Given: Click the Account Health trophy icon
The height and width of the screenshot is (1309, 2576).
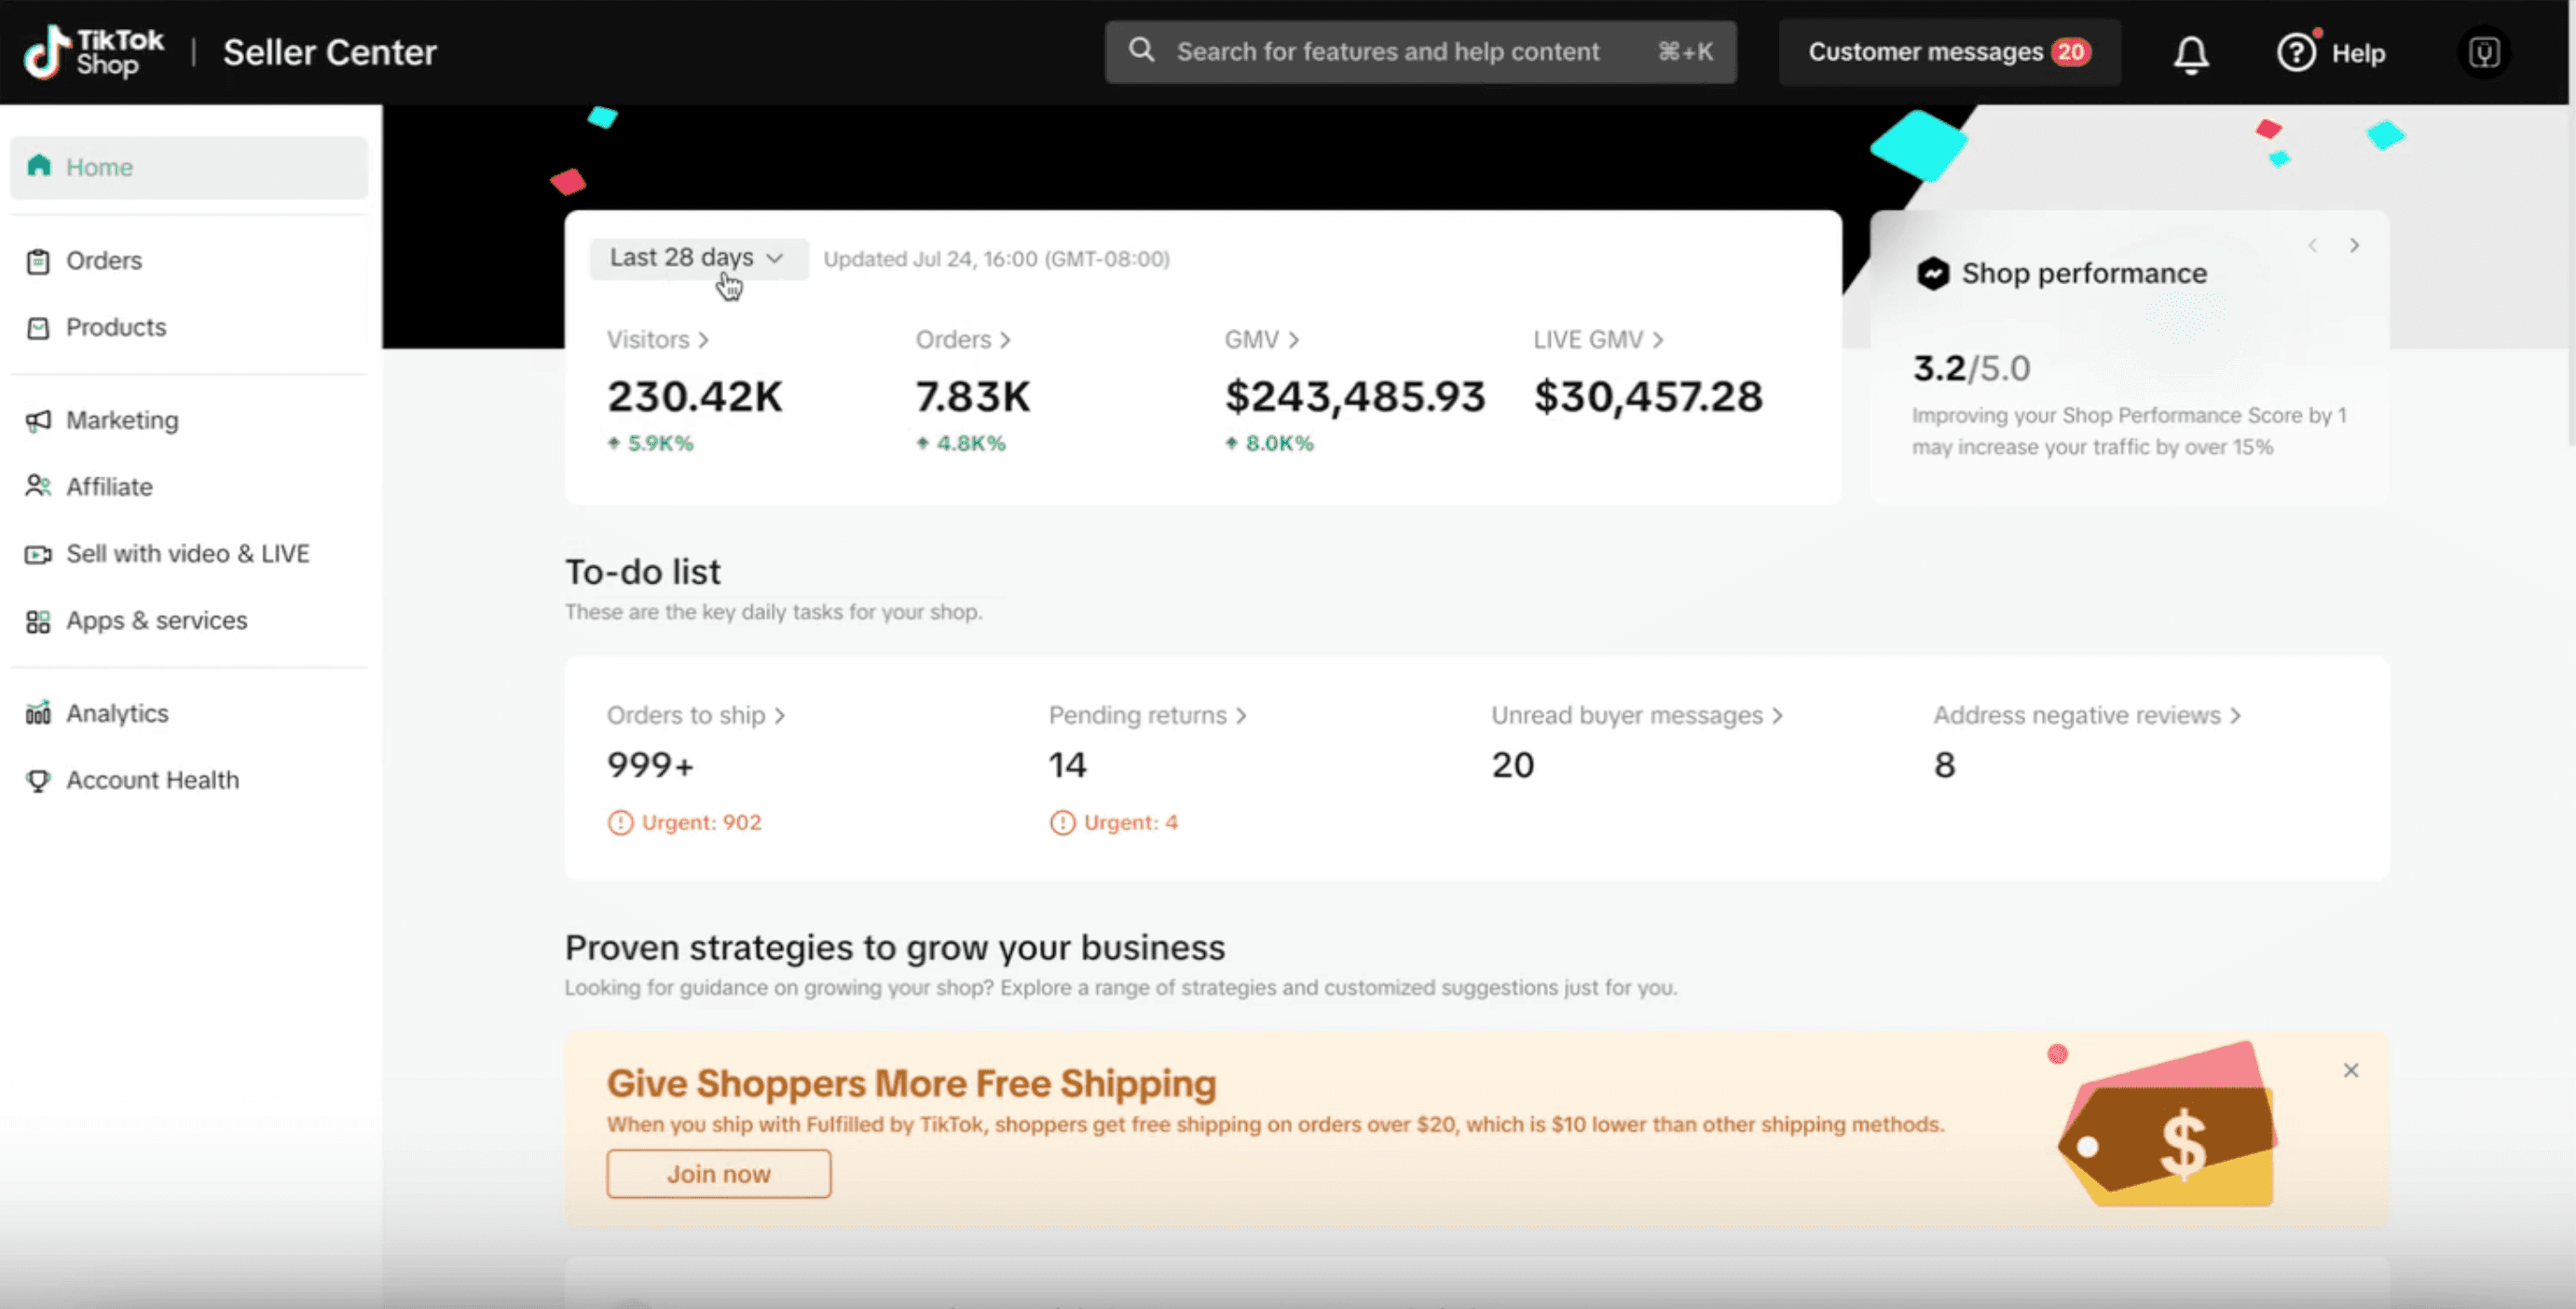Looking at the screenshot, I should 38,780.
